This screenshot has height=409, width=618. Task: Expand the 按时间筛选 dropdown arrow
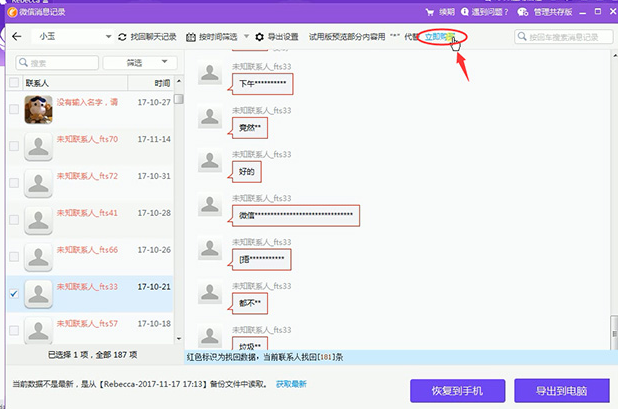click(246, 36)
